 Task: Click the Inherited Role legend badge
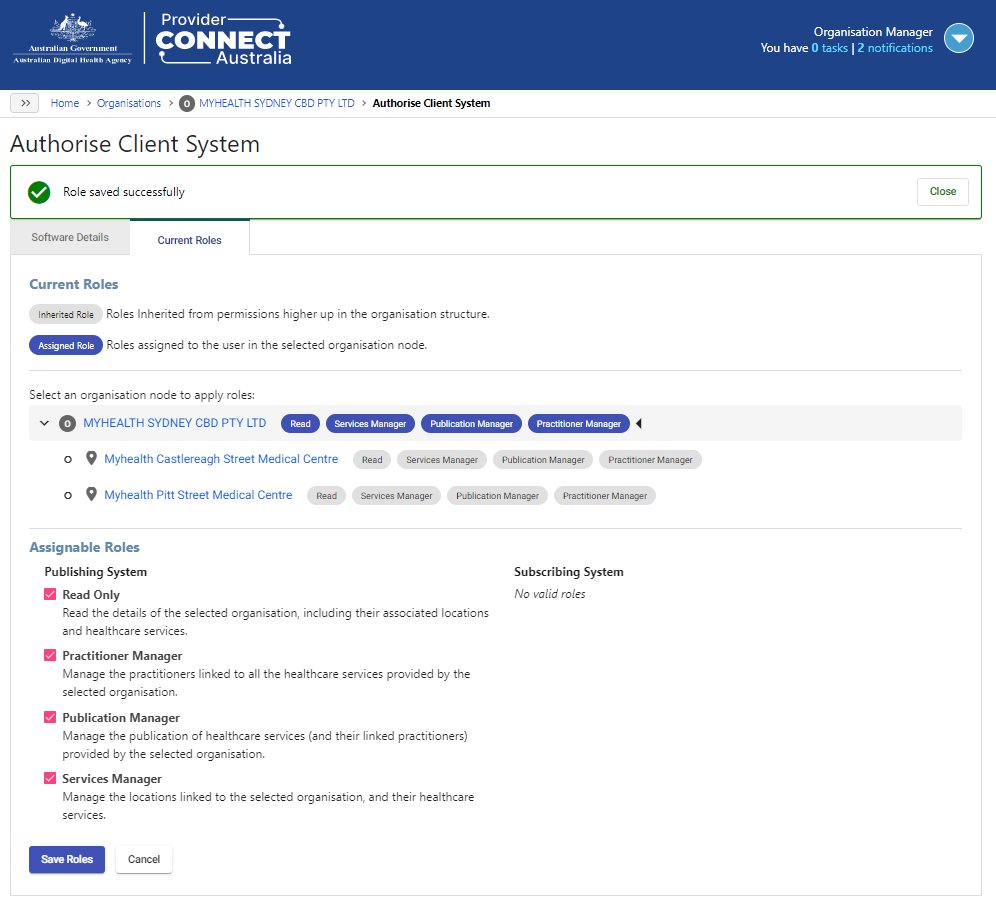(x=66, y=314)
